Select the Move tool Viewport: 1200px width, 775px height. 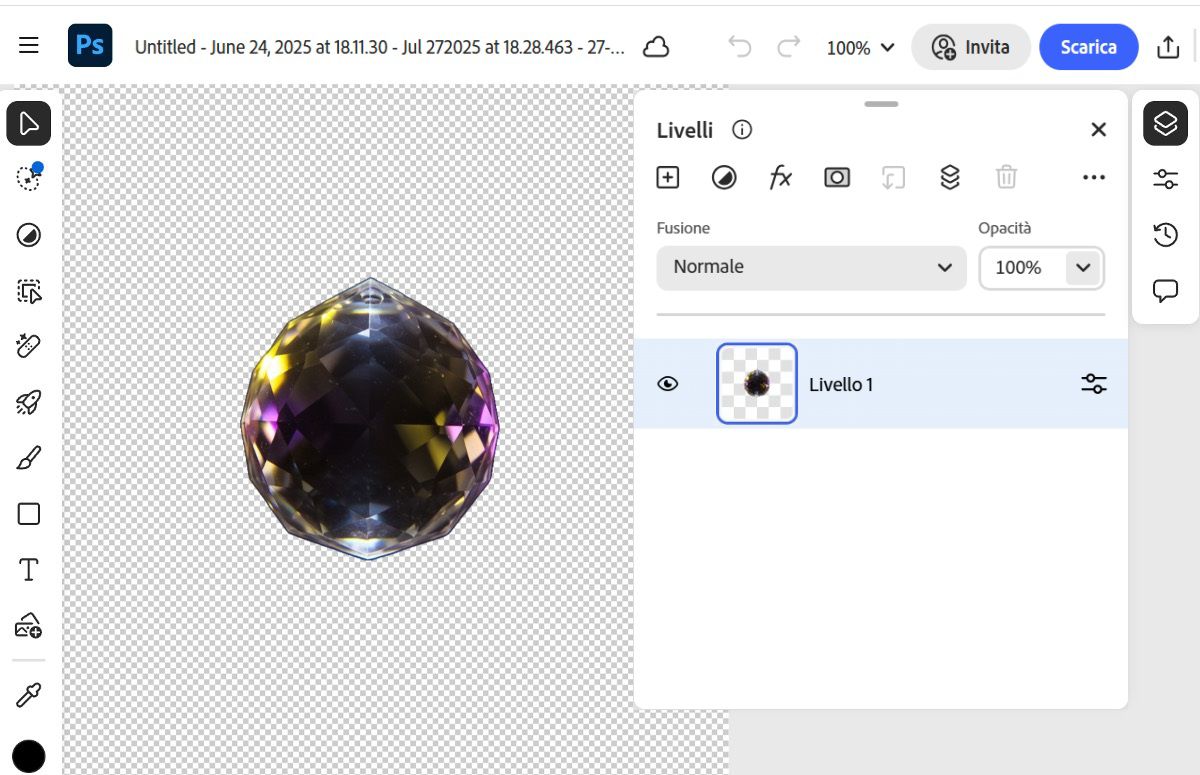coord(28,123)
